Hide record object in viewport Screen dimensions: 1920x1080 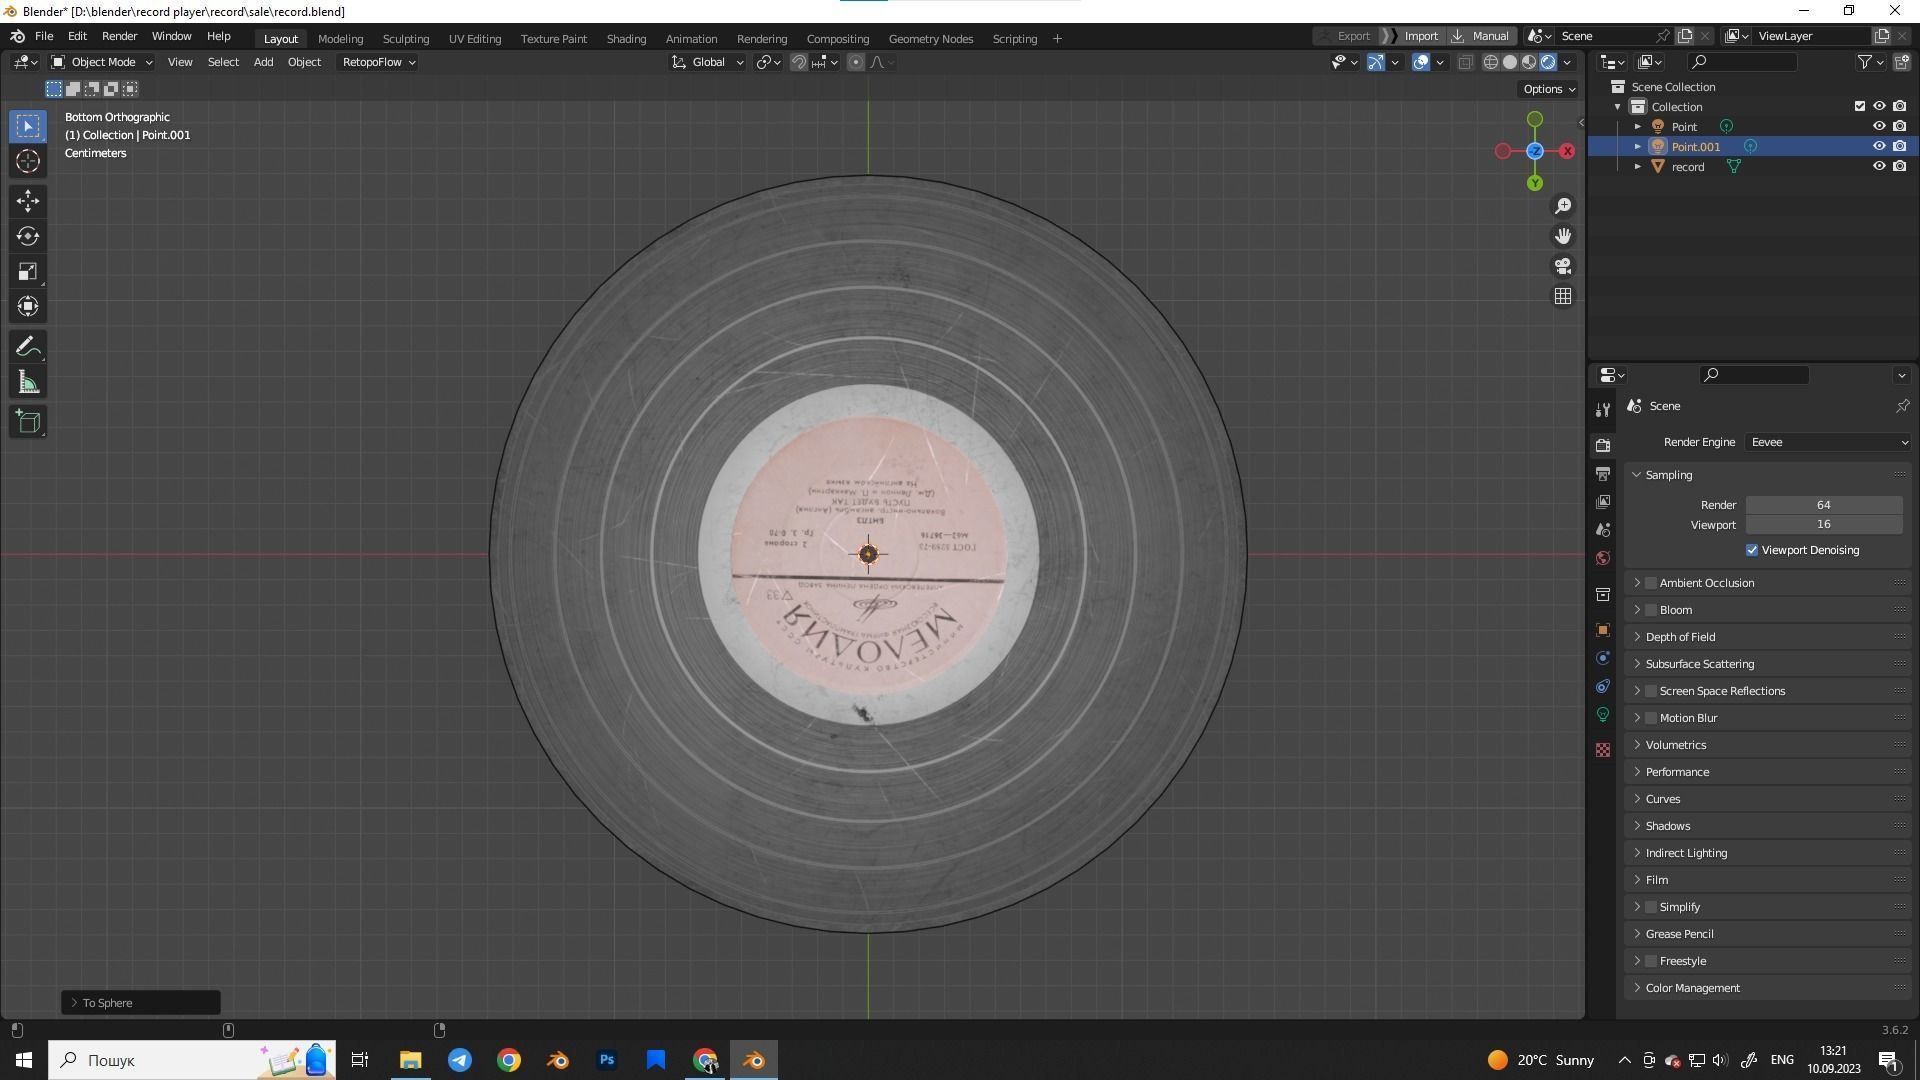pyautogui.click(x=1879, y=166)
